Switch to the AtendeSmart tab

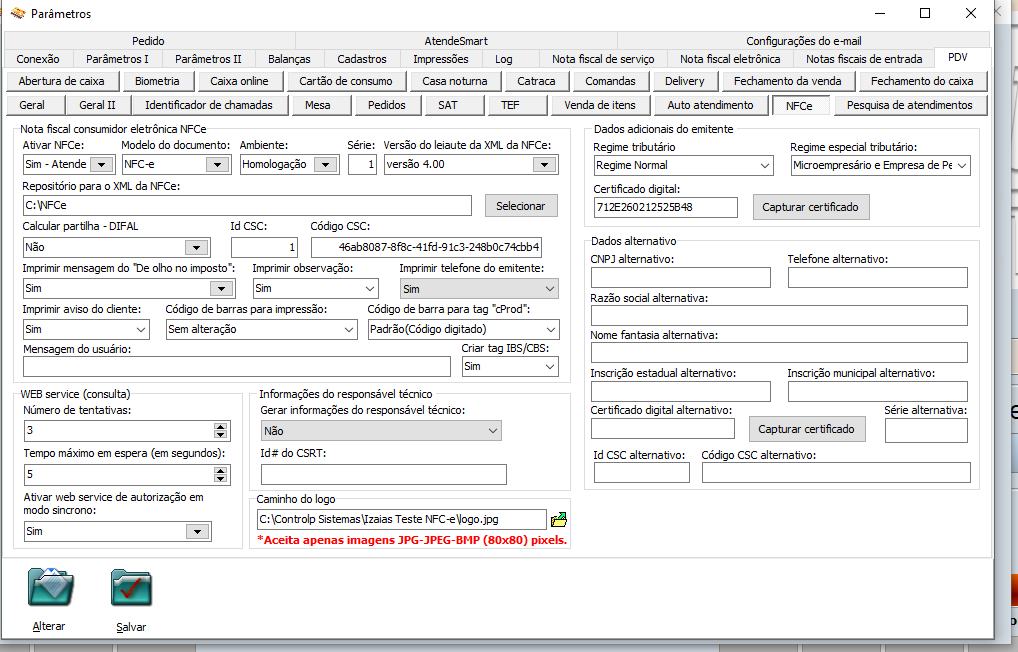click(x=456, y=41)
